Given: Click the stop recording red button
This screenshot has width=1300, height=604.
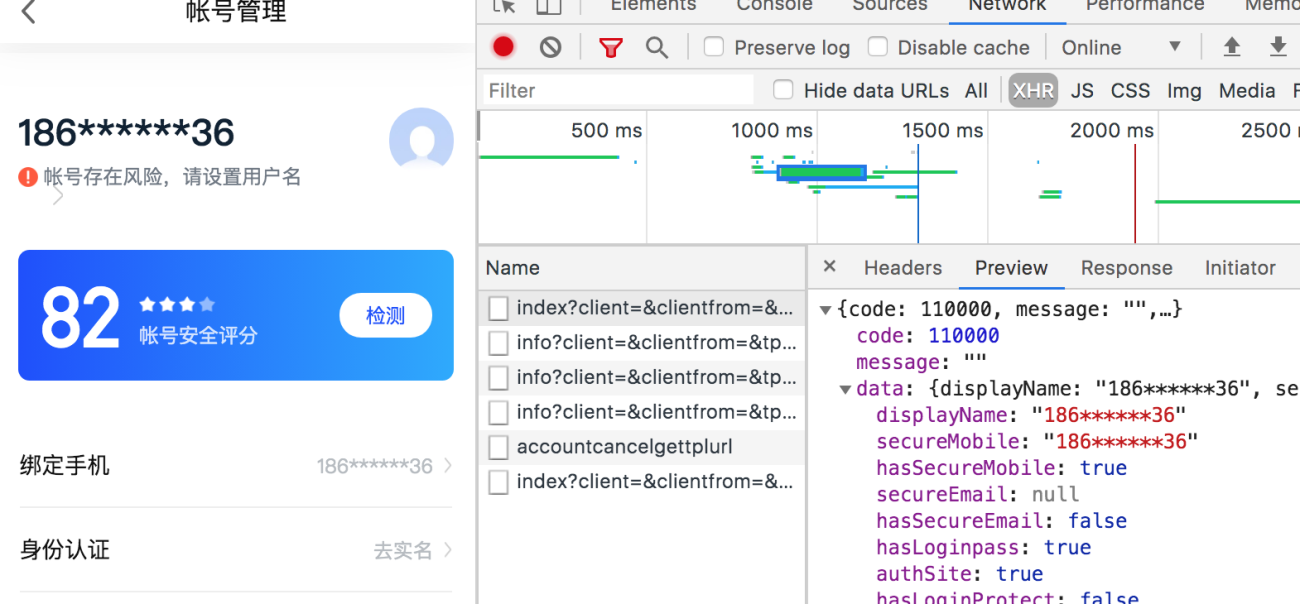Looking at the screenshot, I should (503, 47).
